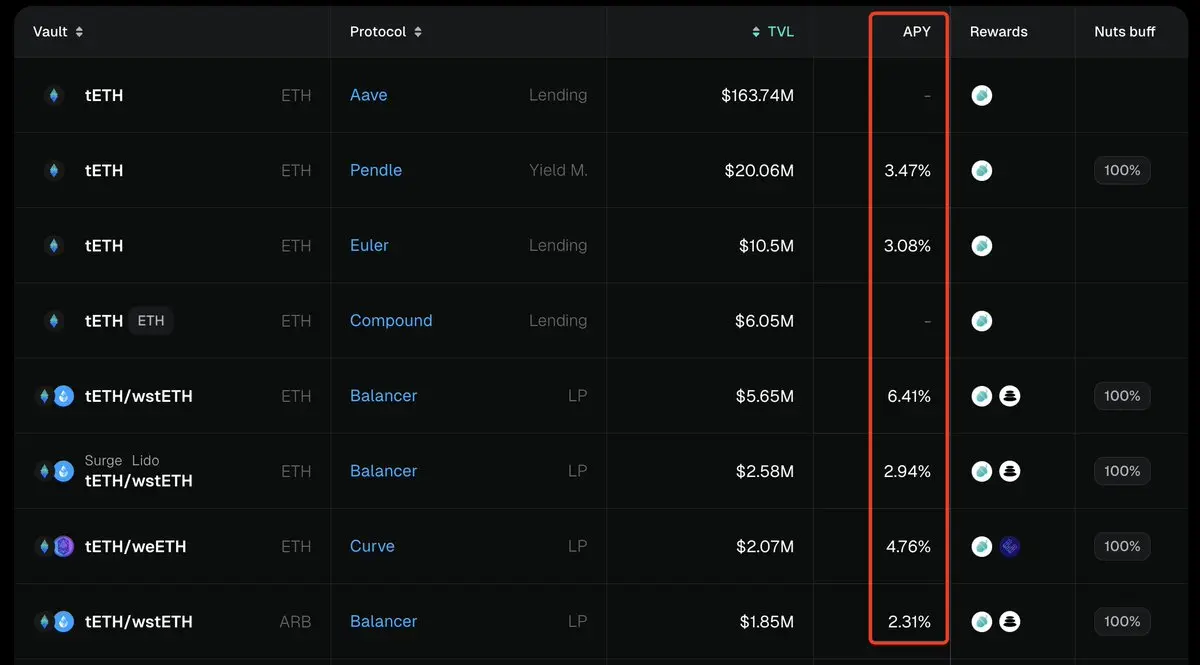Click the 6.41% APY value
This screenshot has height=665, width=1200.
(909, 396)
